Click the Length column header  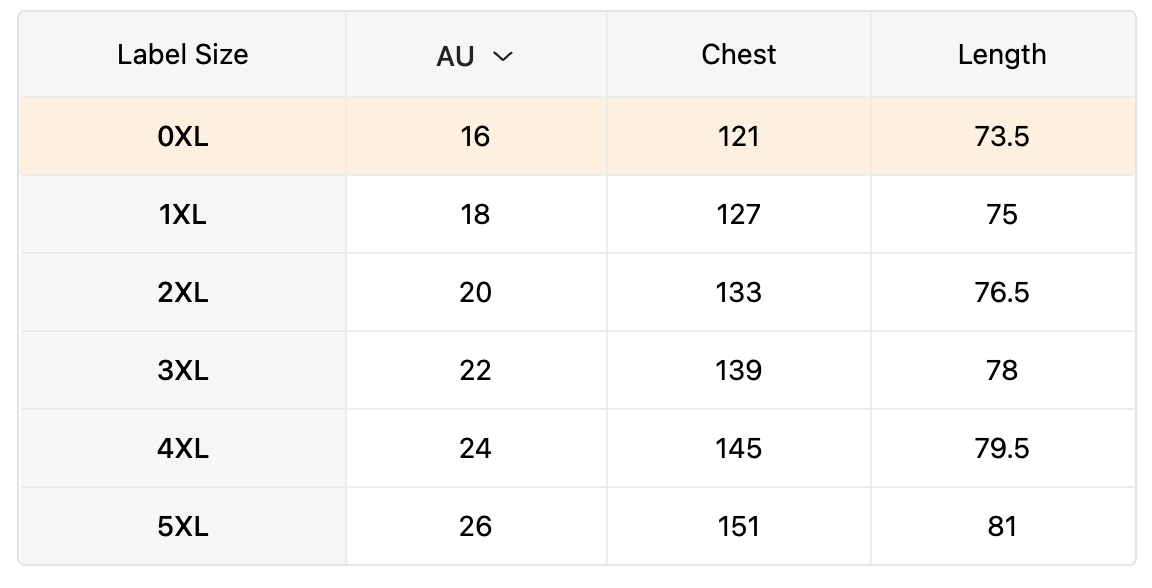click(x=1002, y=55)
